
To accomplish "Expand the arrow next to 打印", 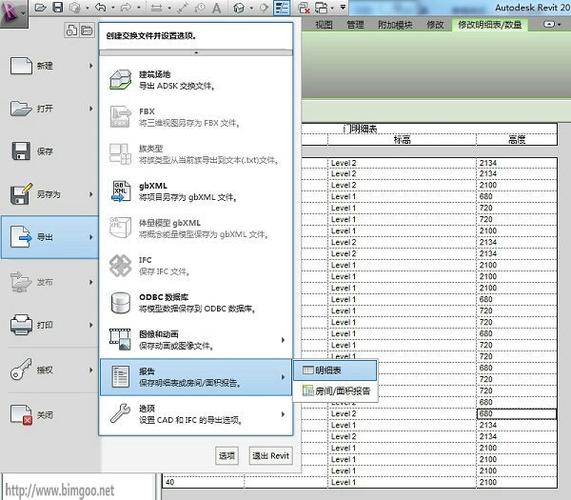I will point(91,325).
